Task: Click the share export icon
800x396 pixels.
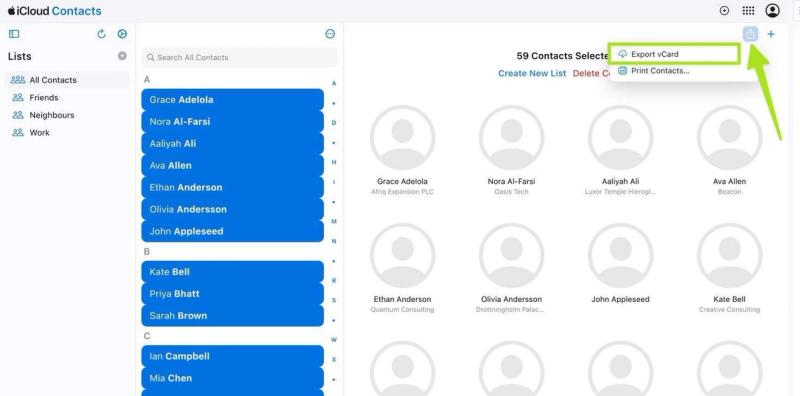Action: [x=750, y=34]
